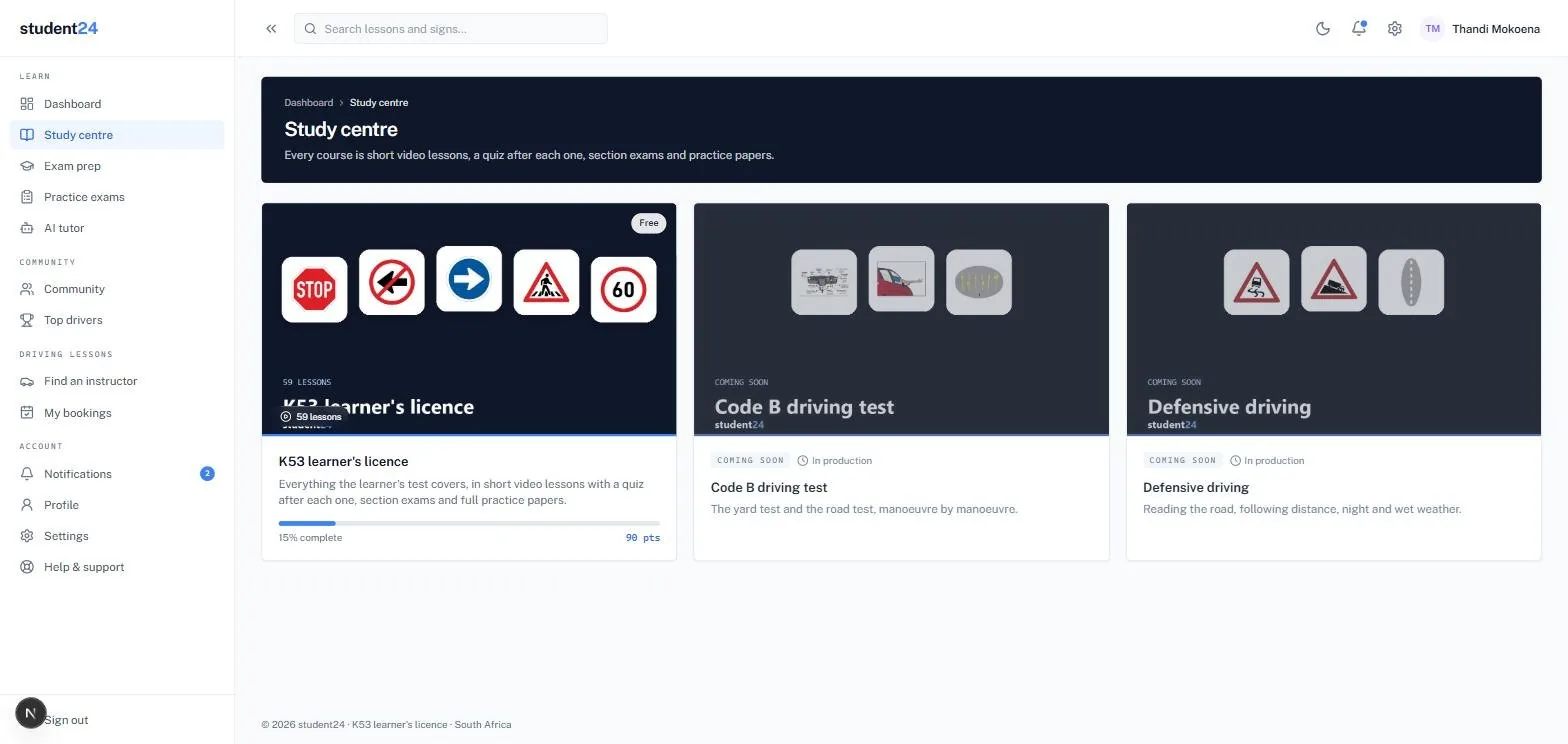1568x744 pixels.
Task: Click the COMING SOON tag under Code B thumbnail
Action: (x=750, y=461)
